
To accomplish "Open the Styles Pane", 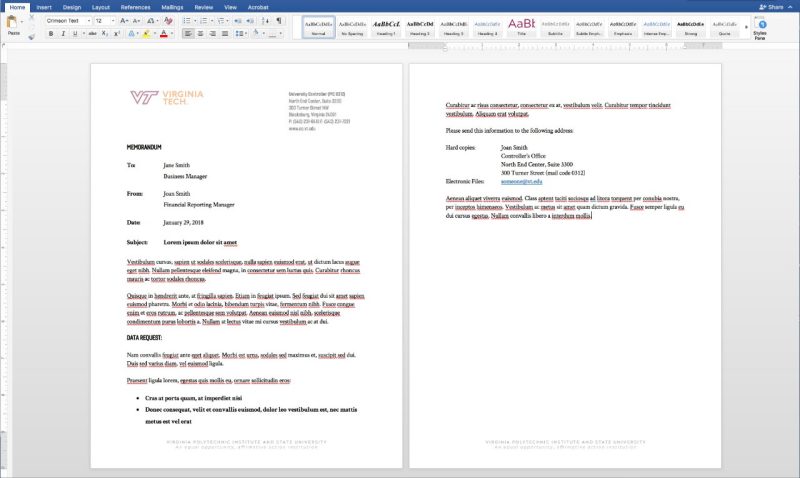I will pos(760,28).
